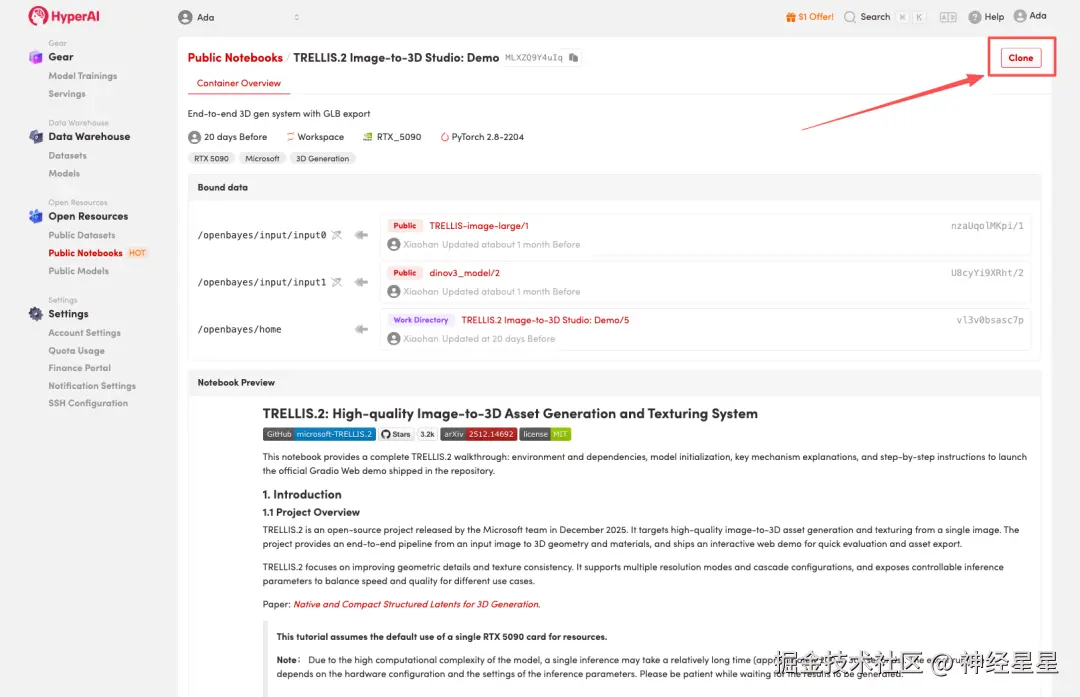The image size is (1080, 697).
Task: Open the HyperAI logo home link
Action: 64,16
